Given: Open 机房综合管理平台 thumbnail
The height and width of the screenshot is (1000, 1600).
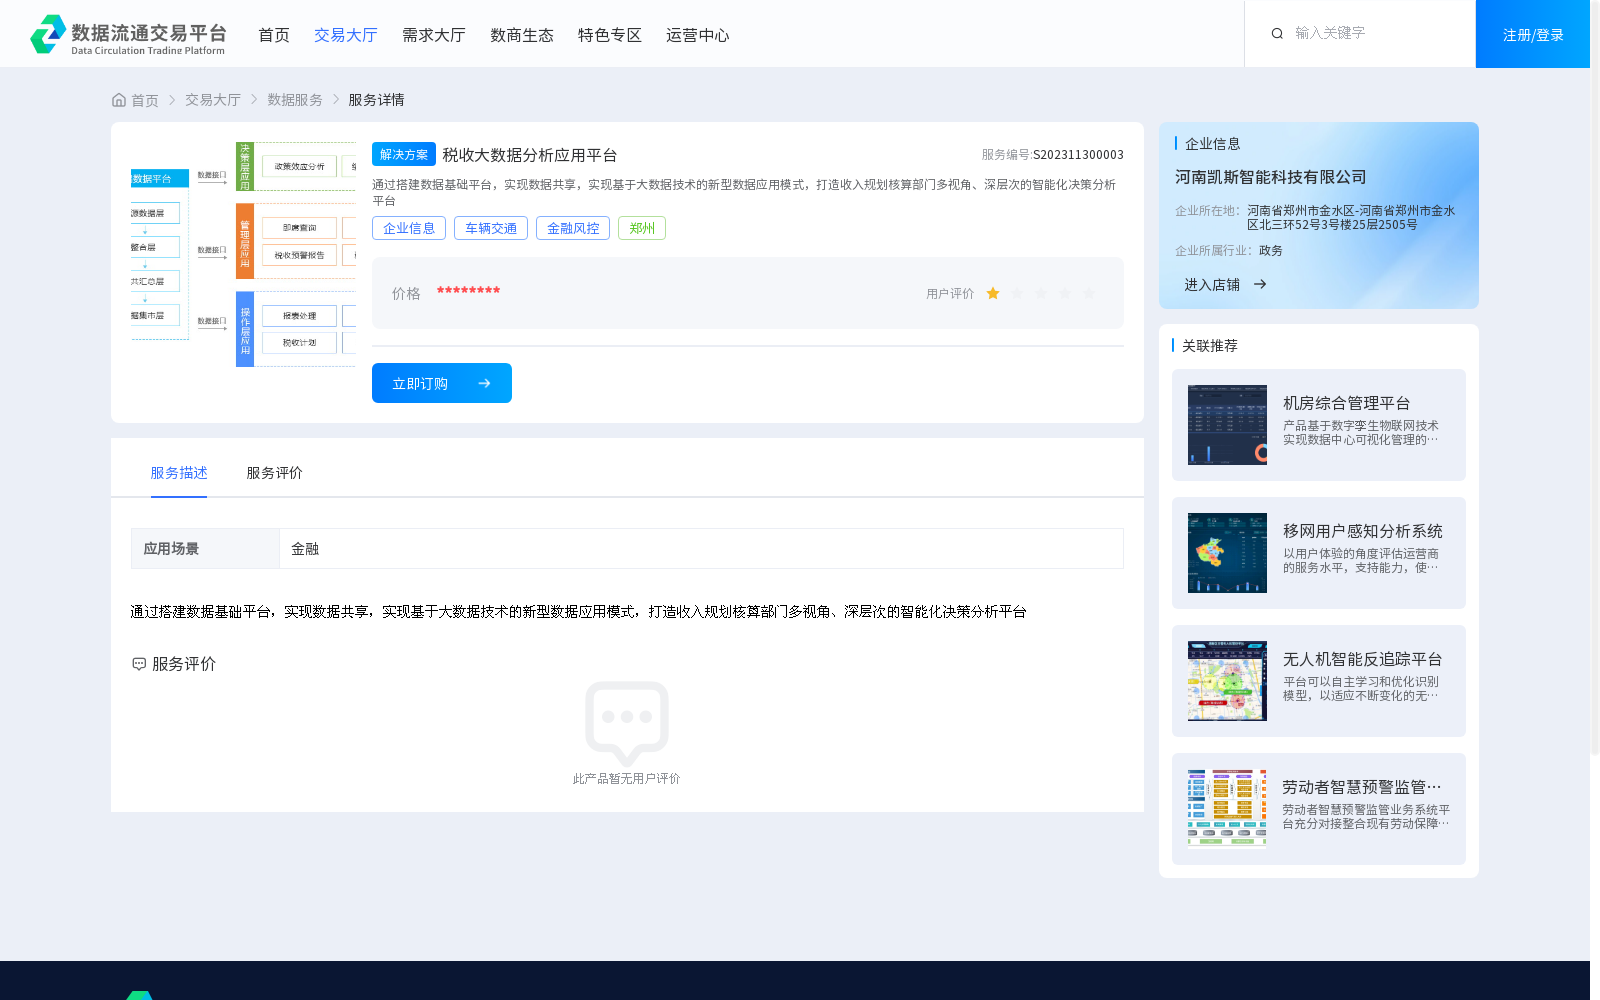Looking at the screenshot, I should coord(1227,425).
